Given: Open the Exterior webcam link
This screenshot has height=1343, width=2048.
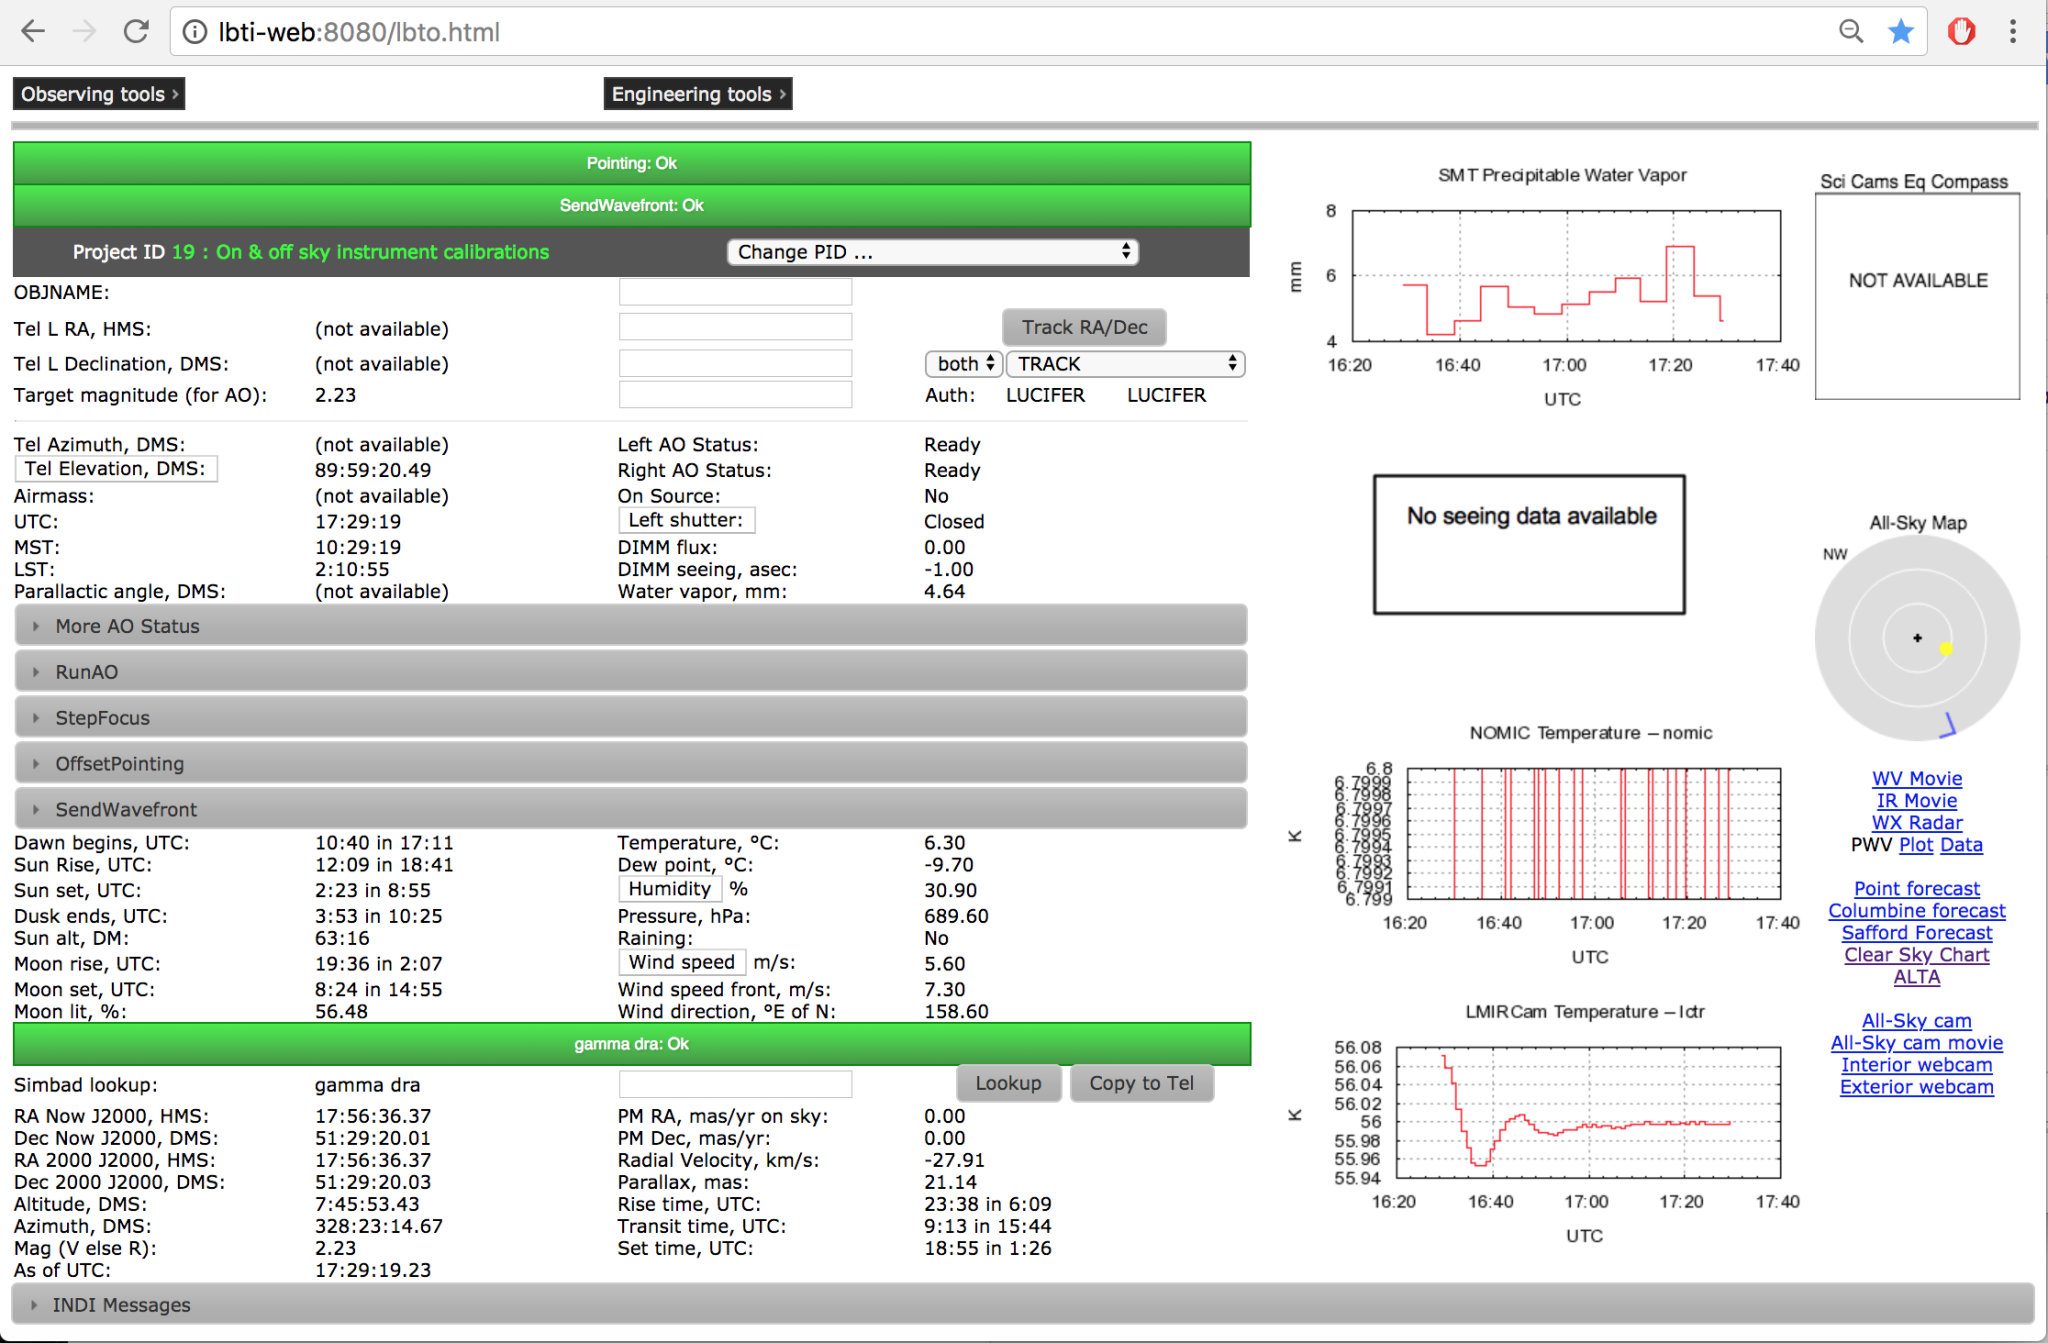Looking at the screenshot, I should [1916, 1086].
